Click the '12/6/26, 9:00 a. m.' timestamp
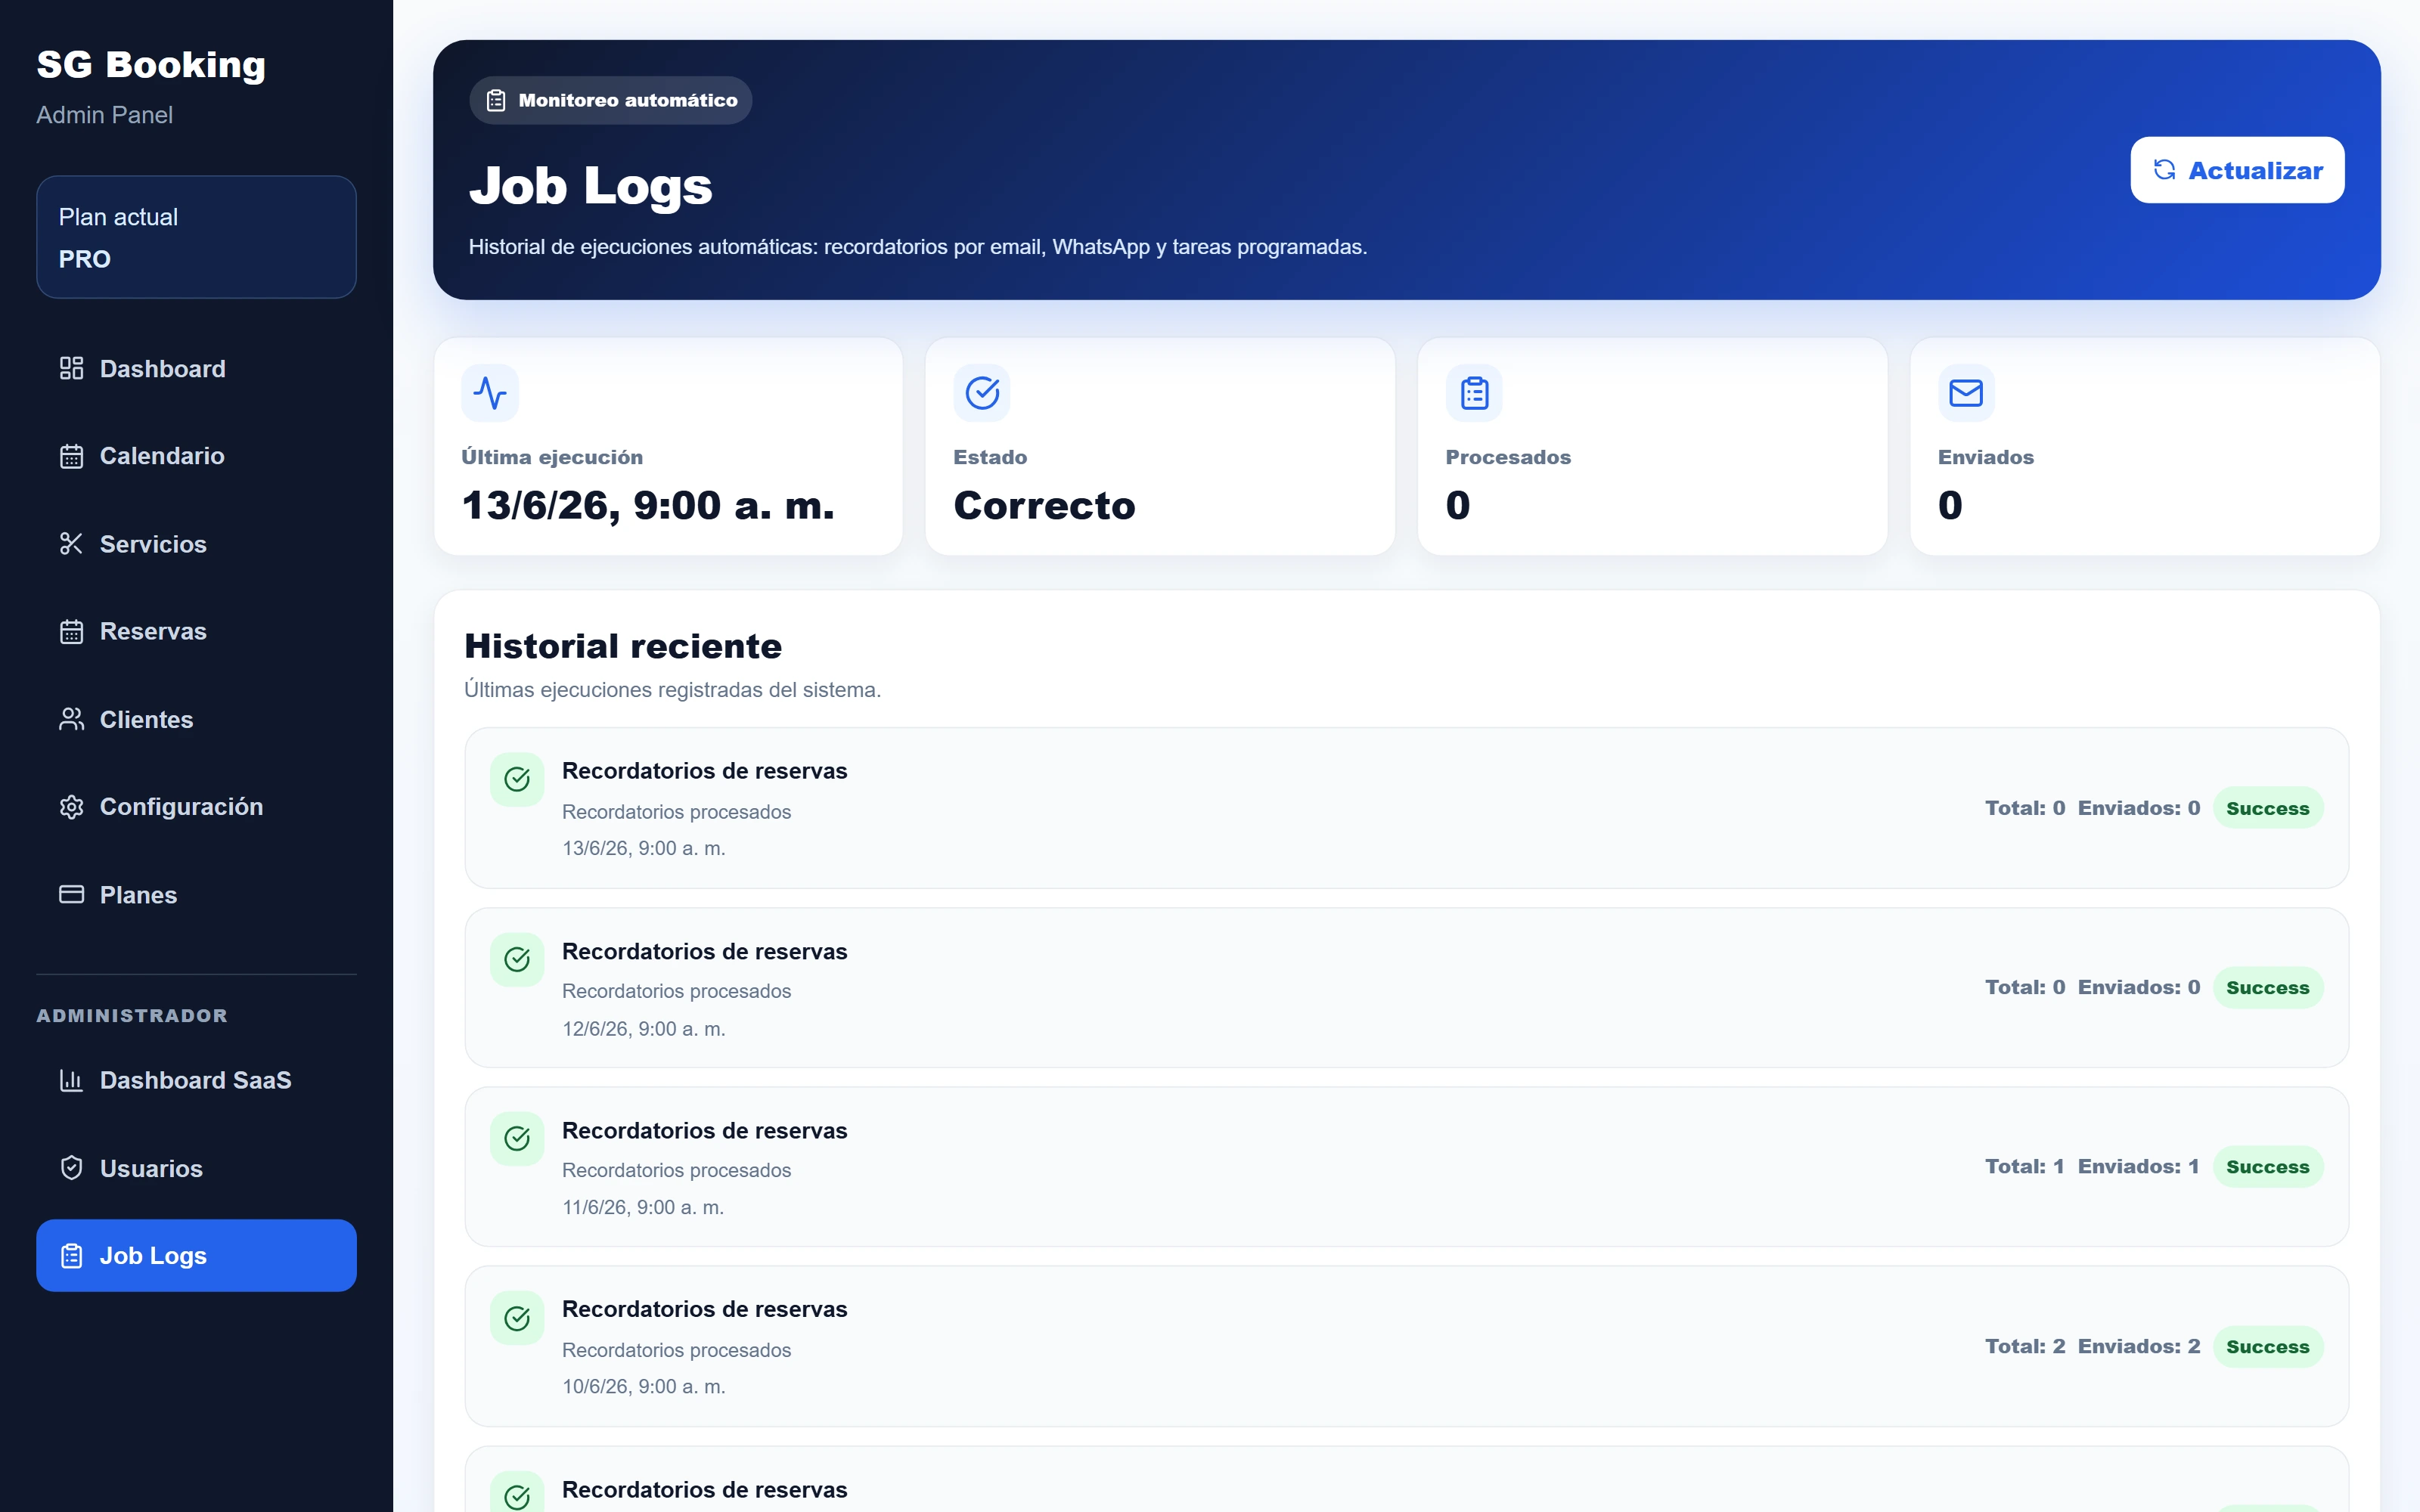Viewport: 2420px width, 1512px height. pyautogui.click(x=644, y=1028)
